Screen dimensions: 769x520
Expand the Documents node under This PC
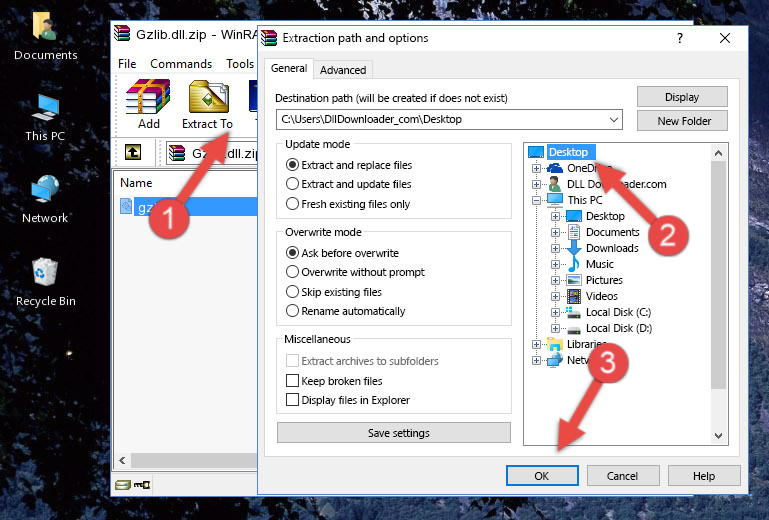pos(555,233)
